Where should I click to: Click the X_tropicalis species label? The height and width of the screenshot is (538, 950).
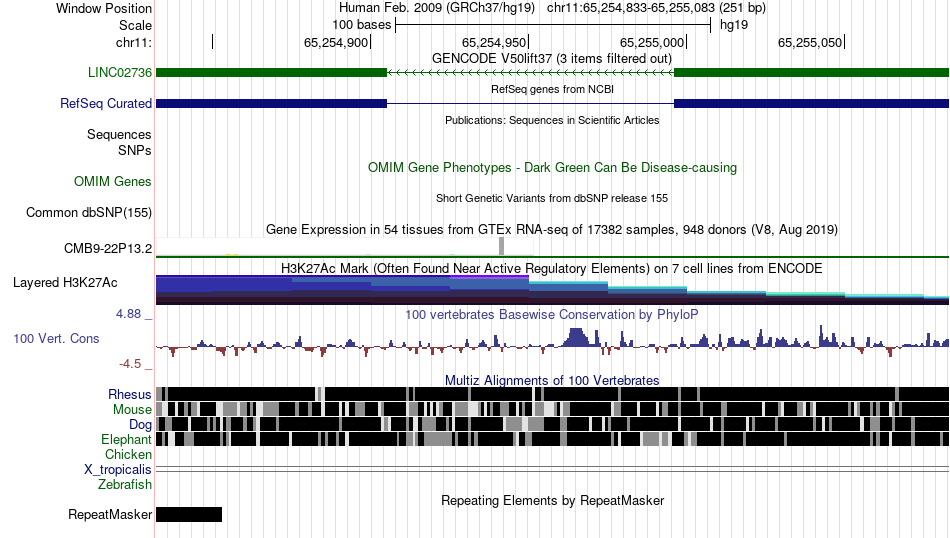point(118,470)
